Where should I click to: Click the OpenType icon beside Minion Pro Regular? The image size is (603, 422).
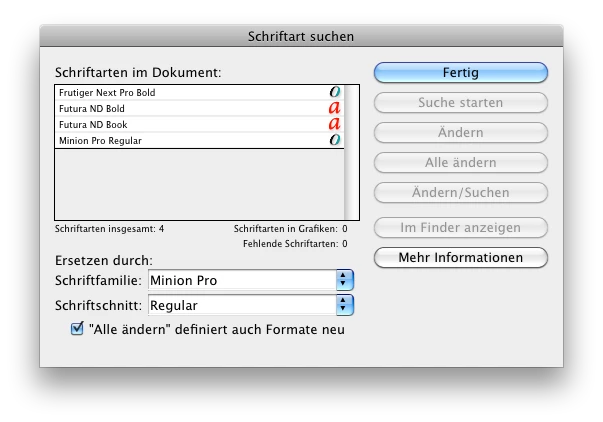point(335,140)
